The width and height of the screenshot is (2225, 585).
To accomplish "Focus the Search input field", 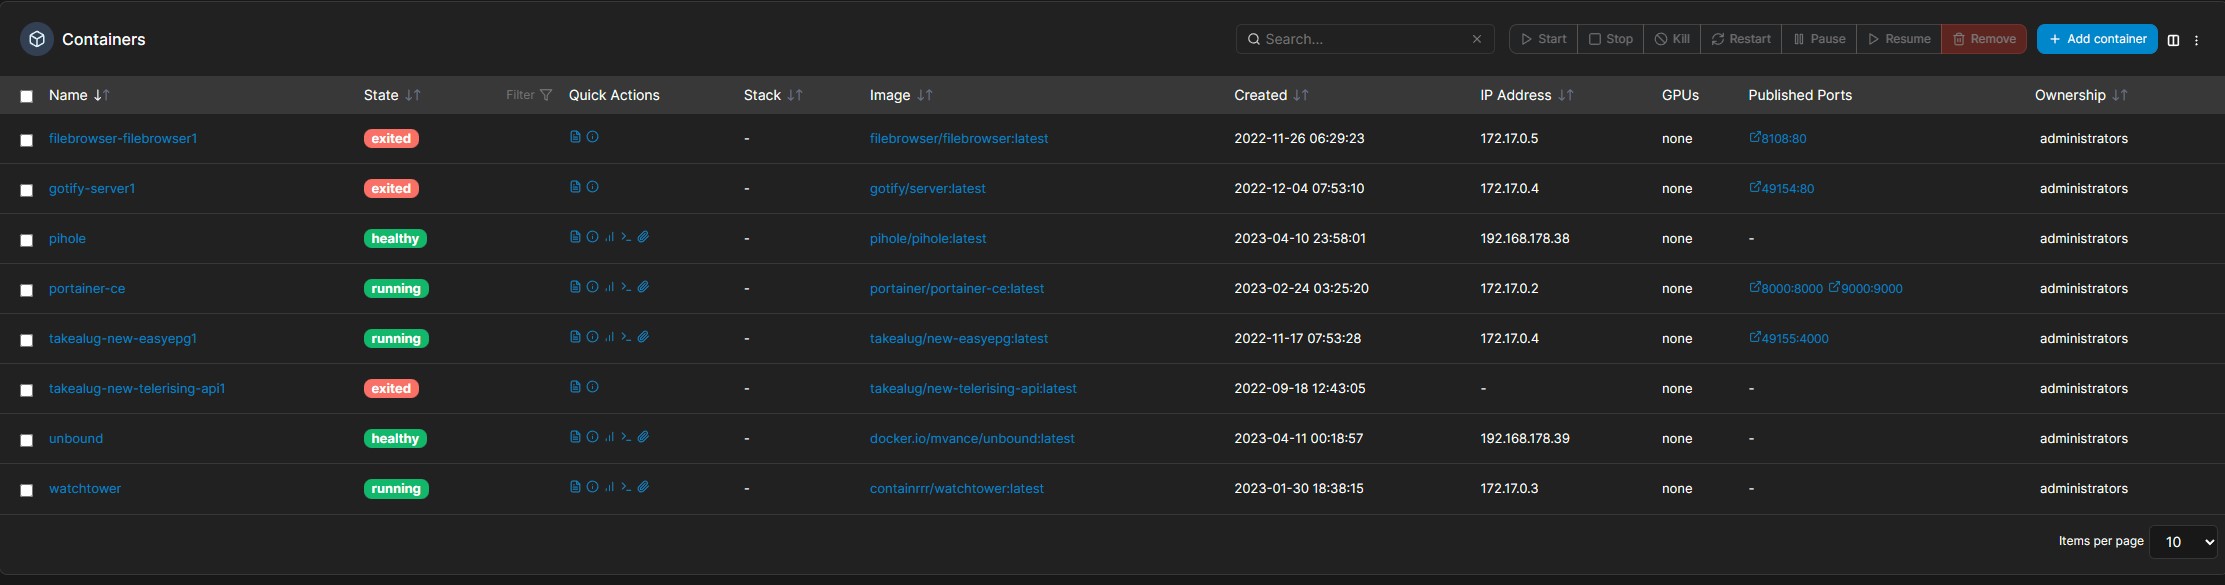I will point(1365,39).
